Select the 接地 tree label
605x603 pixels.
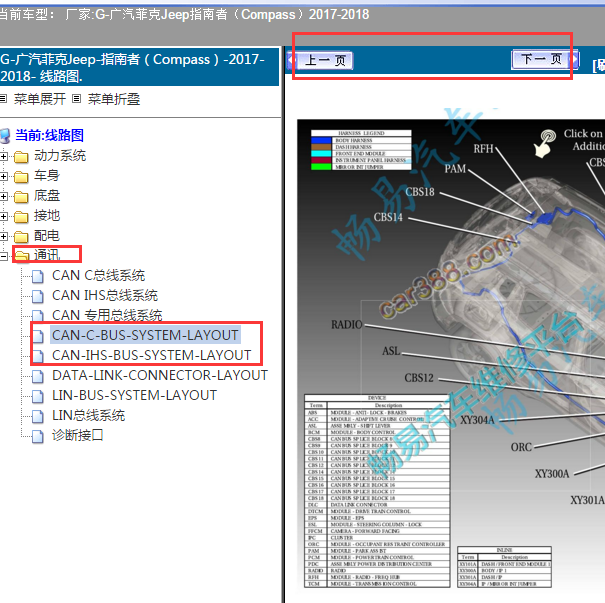coord(47,216)
